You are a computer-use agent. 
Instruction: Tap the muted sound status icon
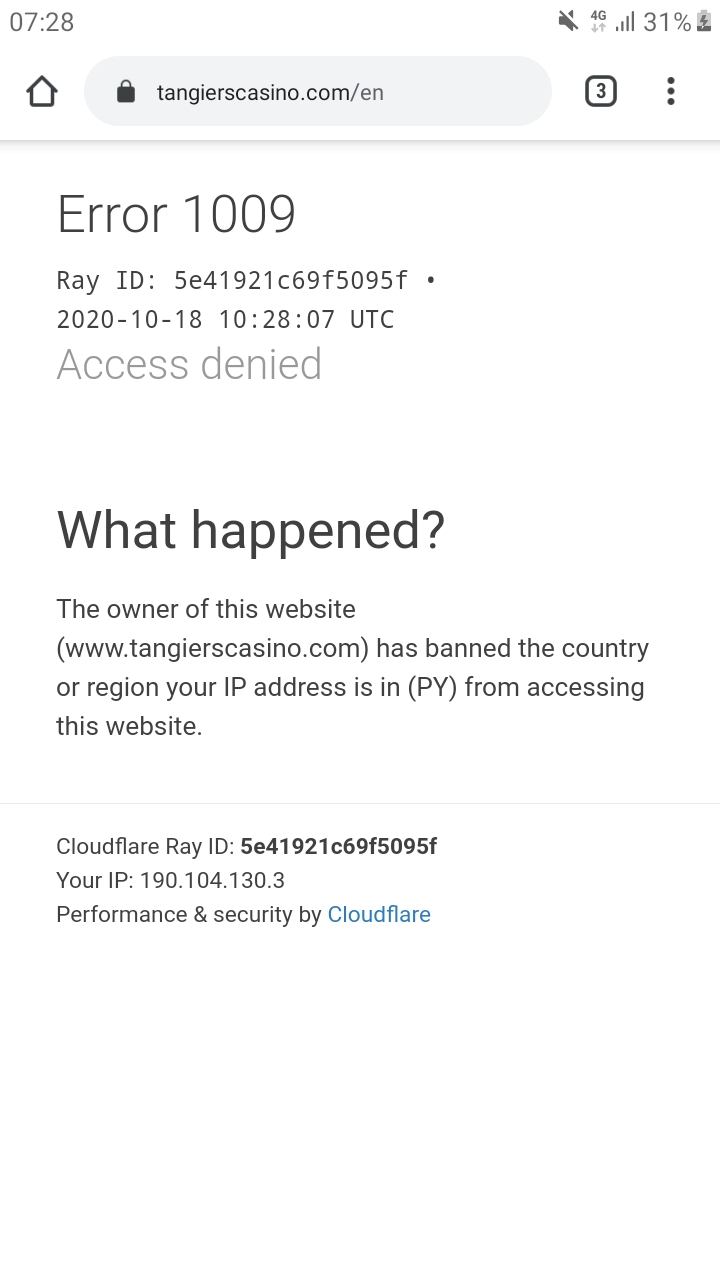tap(568, 21)
